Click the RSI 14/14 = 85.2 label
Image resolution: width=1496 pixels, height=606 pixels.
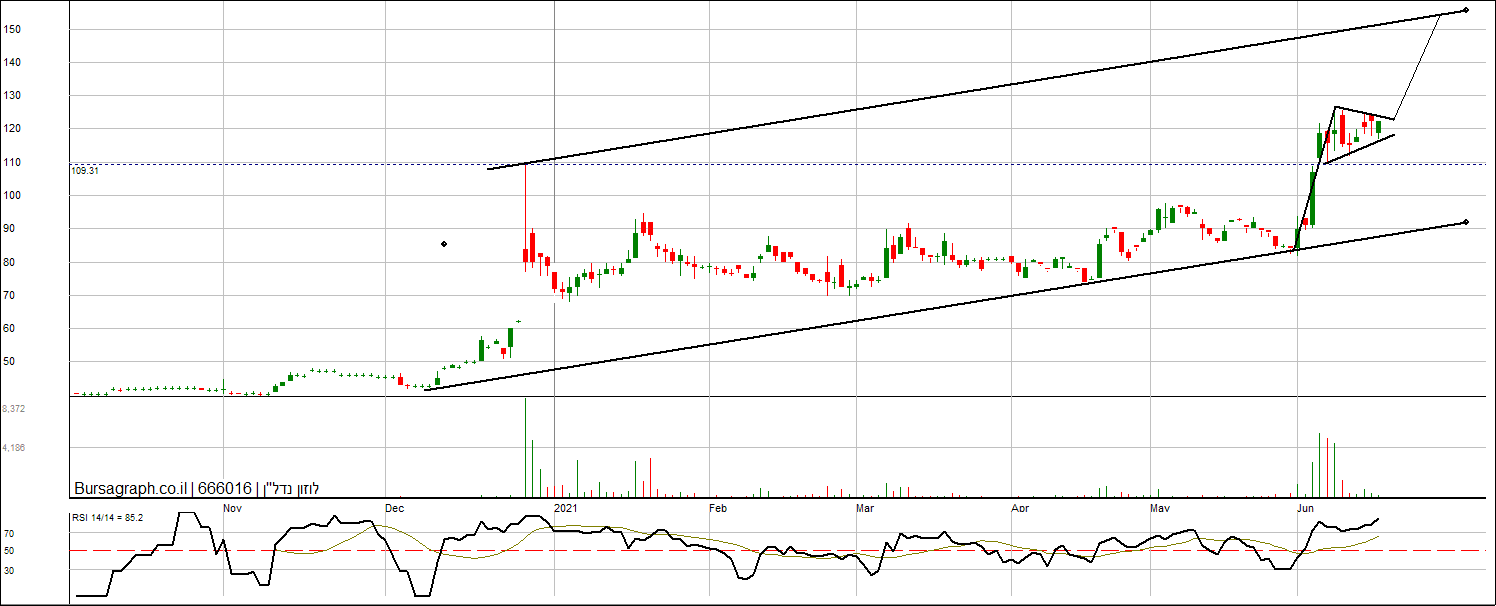coord(108,518)
